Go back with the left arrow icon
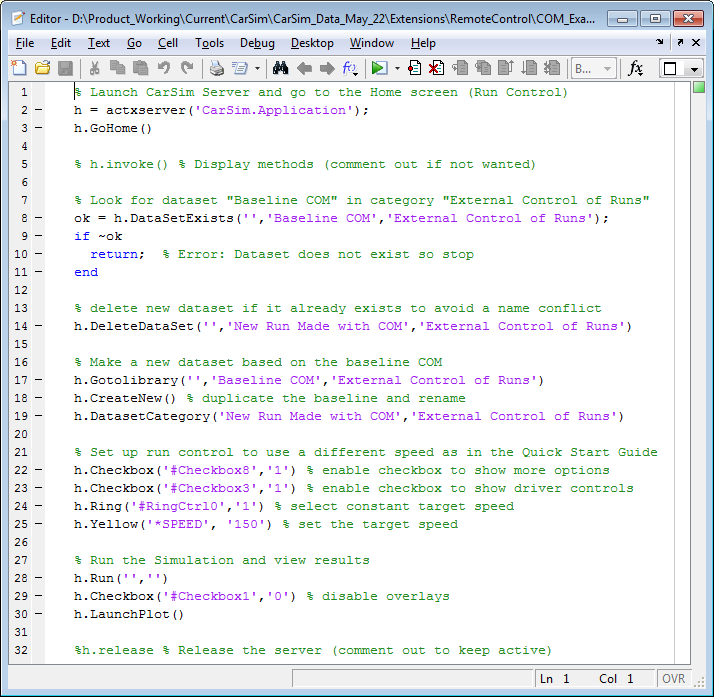 304,68
